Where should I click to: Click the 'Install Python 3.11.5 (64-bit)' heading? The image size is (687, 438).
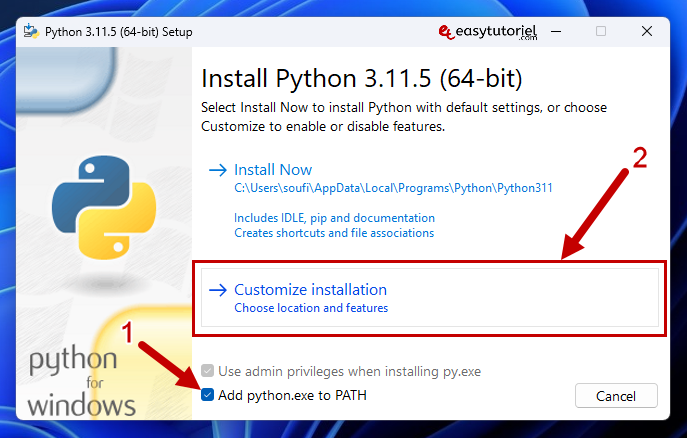coord(362,79)
